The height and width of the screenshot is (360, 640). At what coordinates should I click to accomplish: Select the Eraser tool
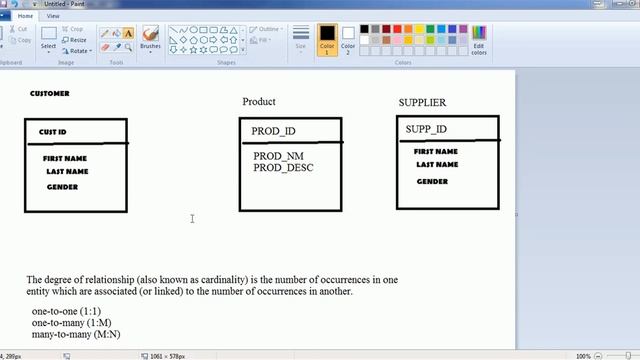tap(105, 47)
